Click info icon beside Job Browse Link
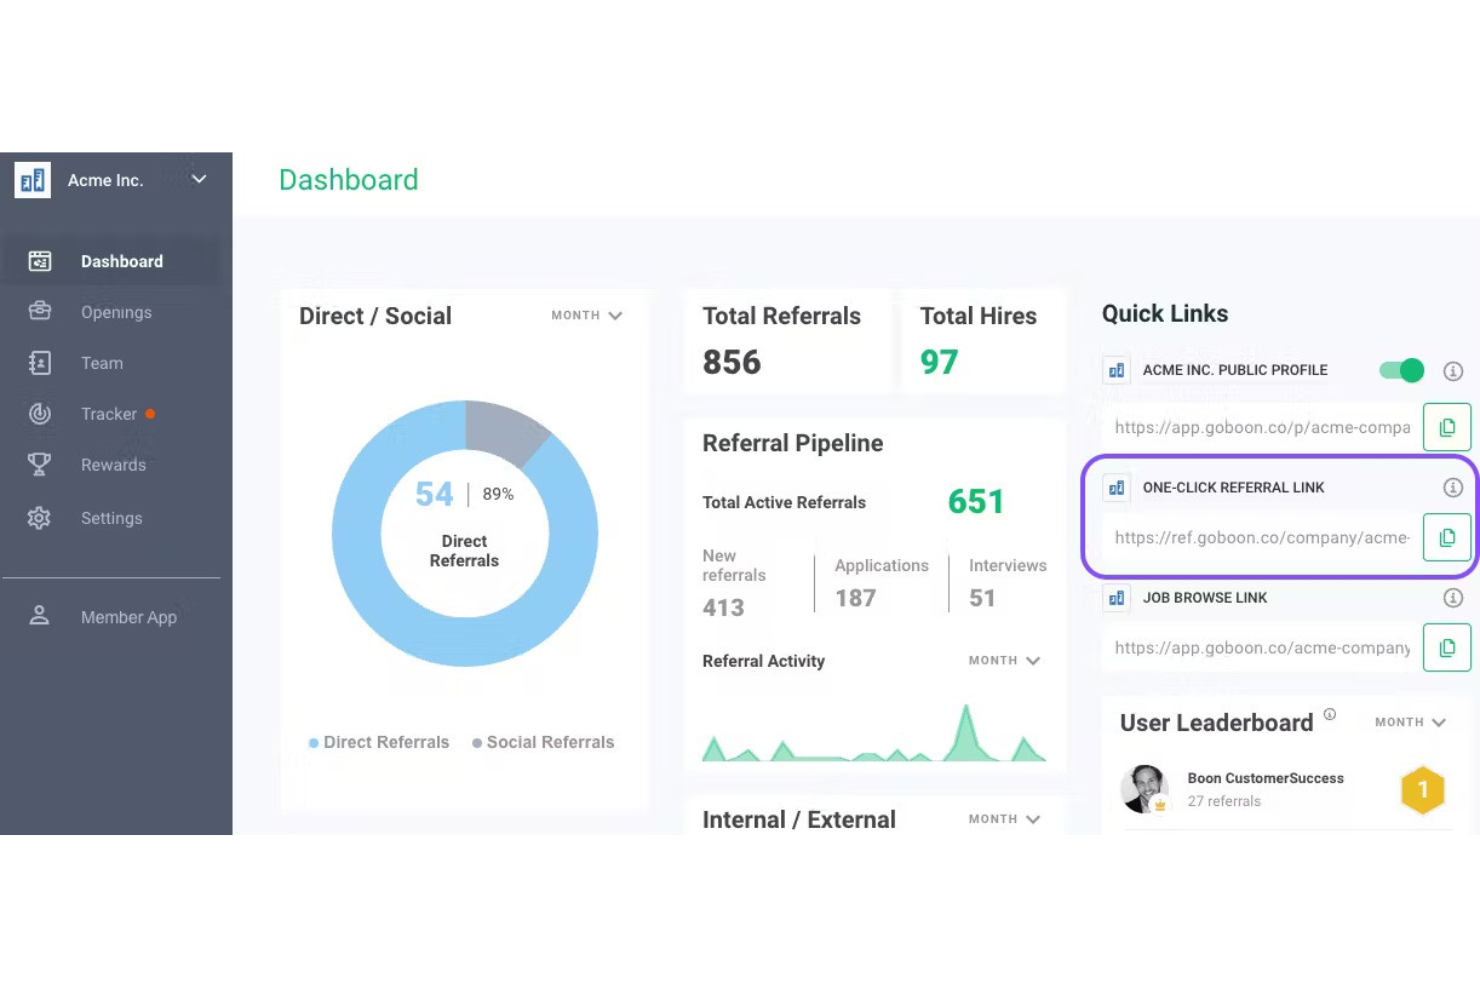This screenshot has height=987, width=1480. coord(1453,598)
